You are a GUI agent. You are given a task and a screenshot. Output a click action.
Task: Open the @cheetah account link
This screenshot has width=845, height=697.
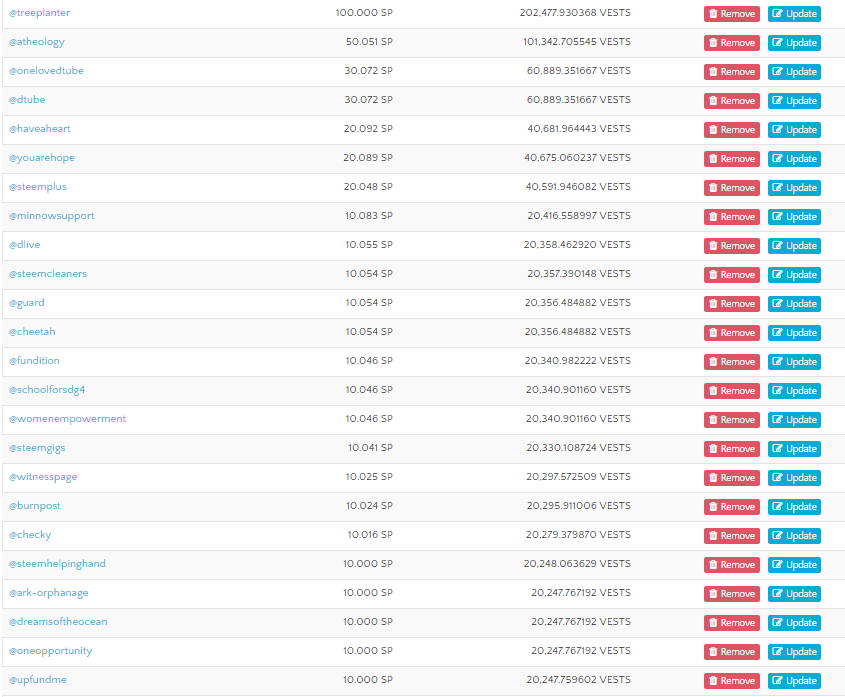(32, 332)
